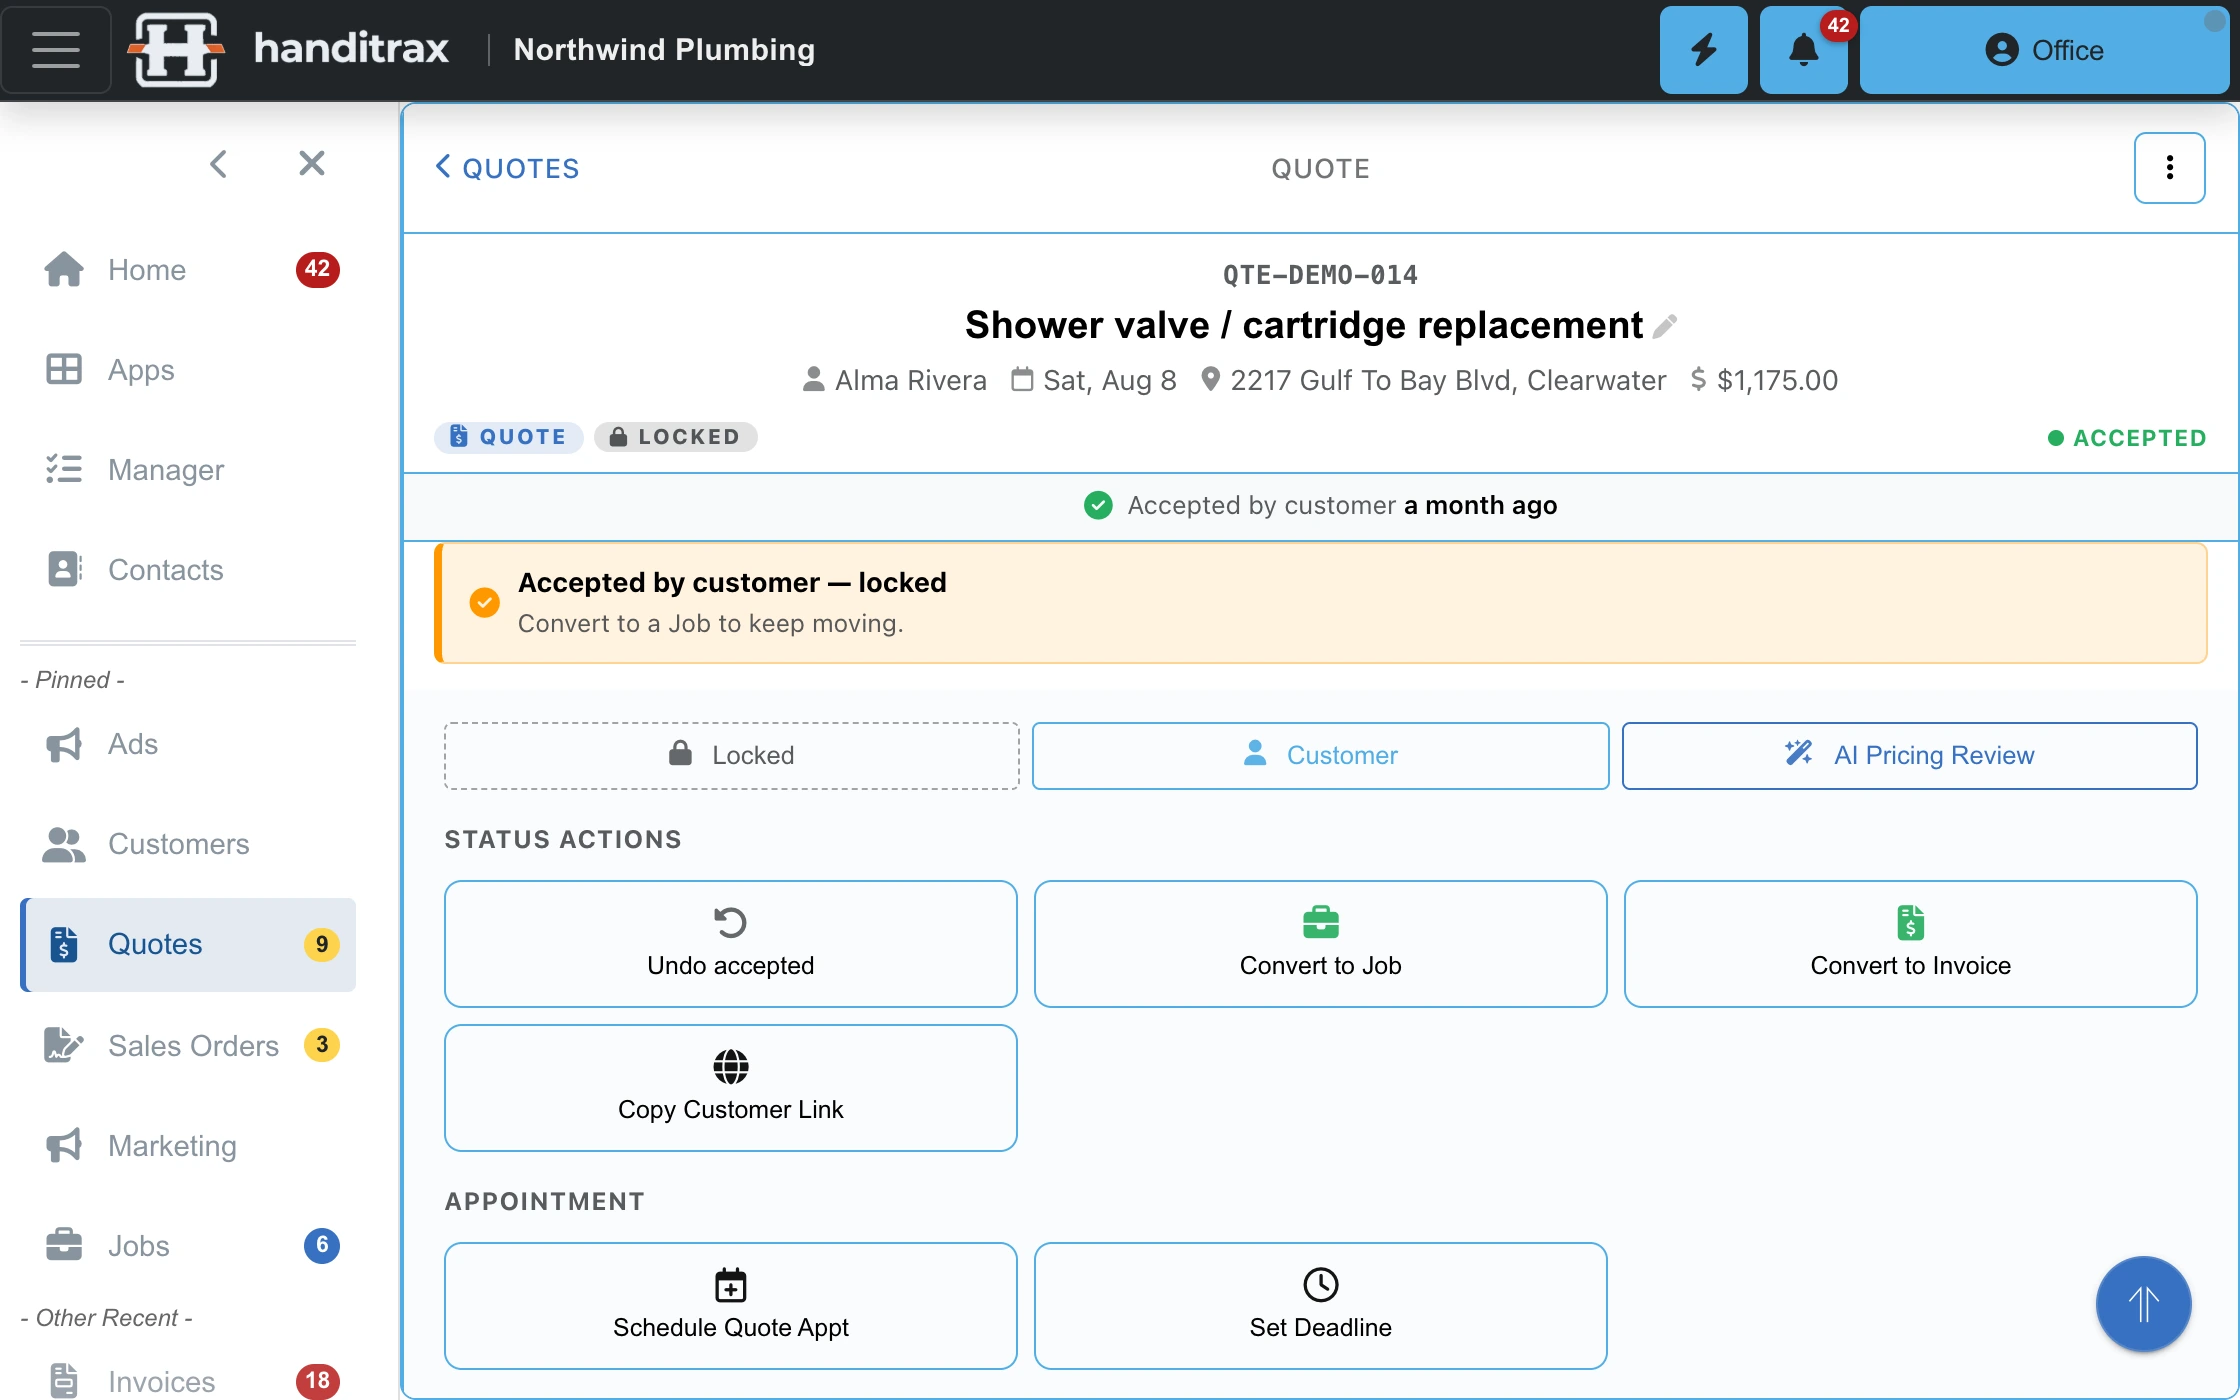Screen dimensions: 2240x1400
Task: Click Copy Customer Link
Action: pos(731,1087)
